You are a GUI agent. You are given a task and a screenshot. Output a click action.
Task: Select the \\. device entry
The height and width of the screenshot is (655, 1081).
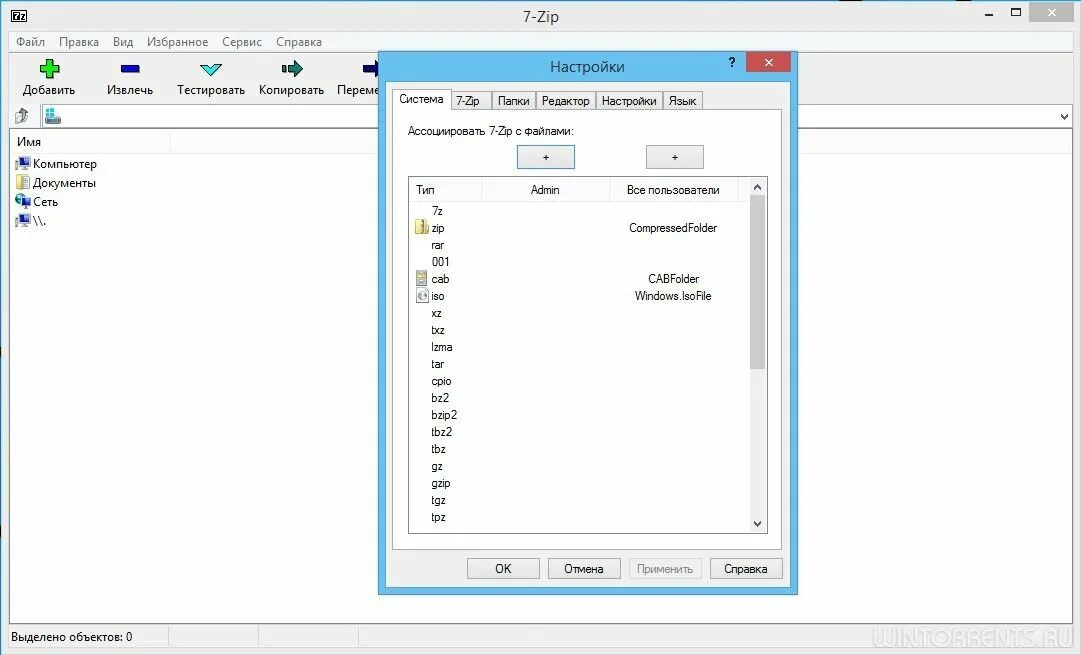(30, 221)
